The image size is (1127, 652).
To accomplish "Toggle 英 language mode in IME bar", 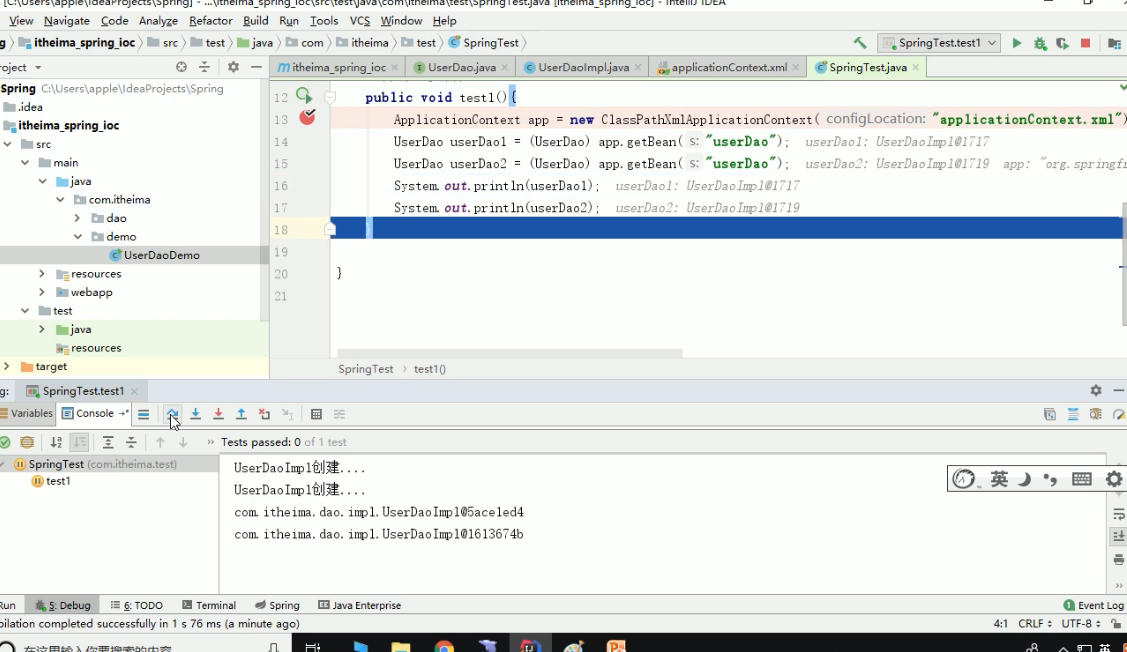I will (999, 479).
